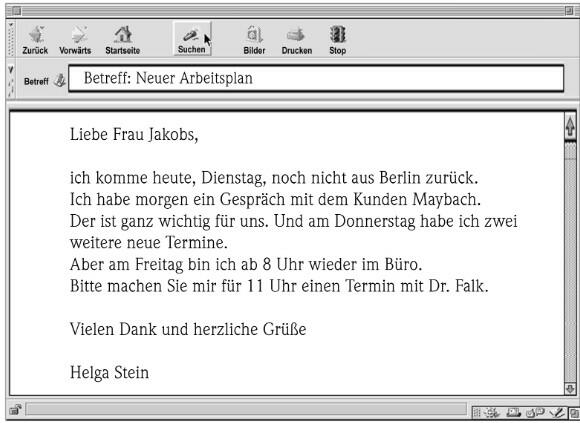Viewport: 580px width, 423px height.
Task: Click the component bar drag handle
Action: [477, 413]
